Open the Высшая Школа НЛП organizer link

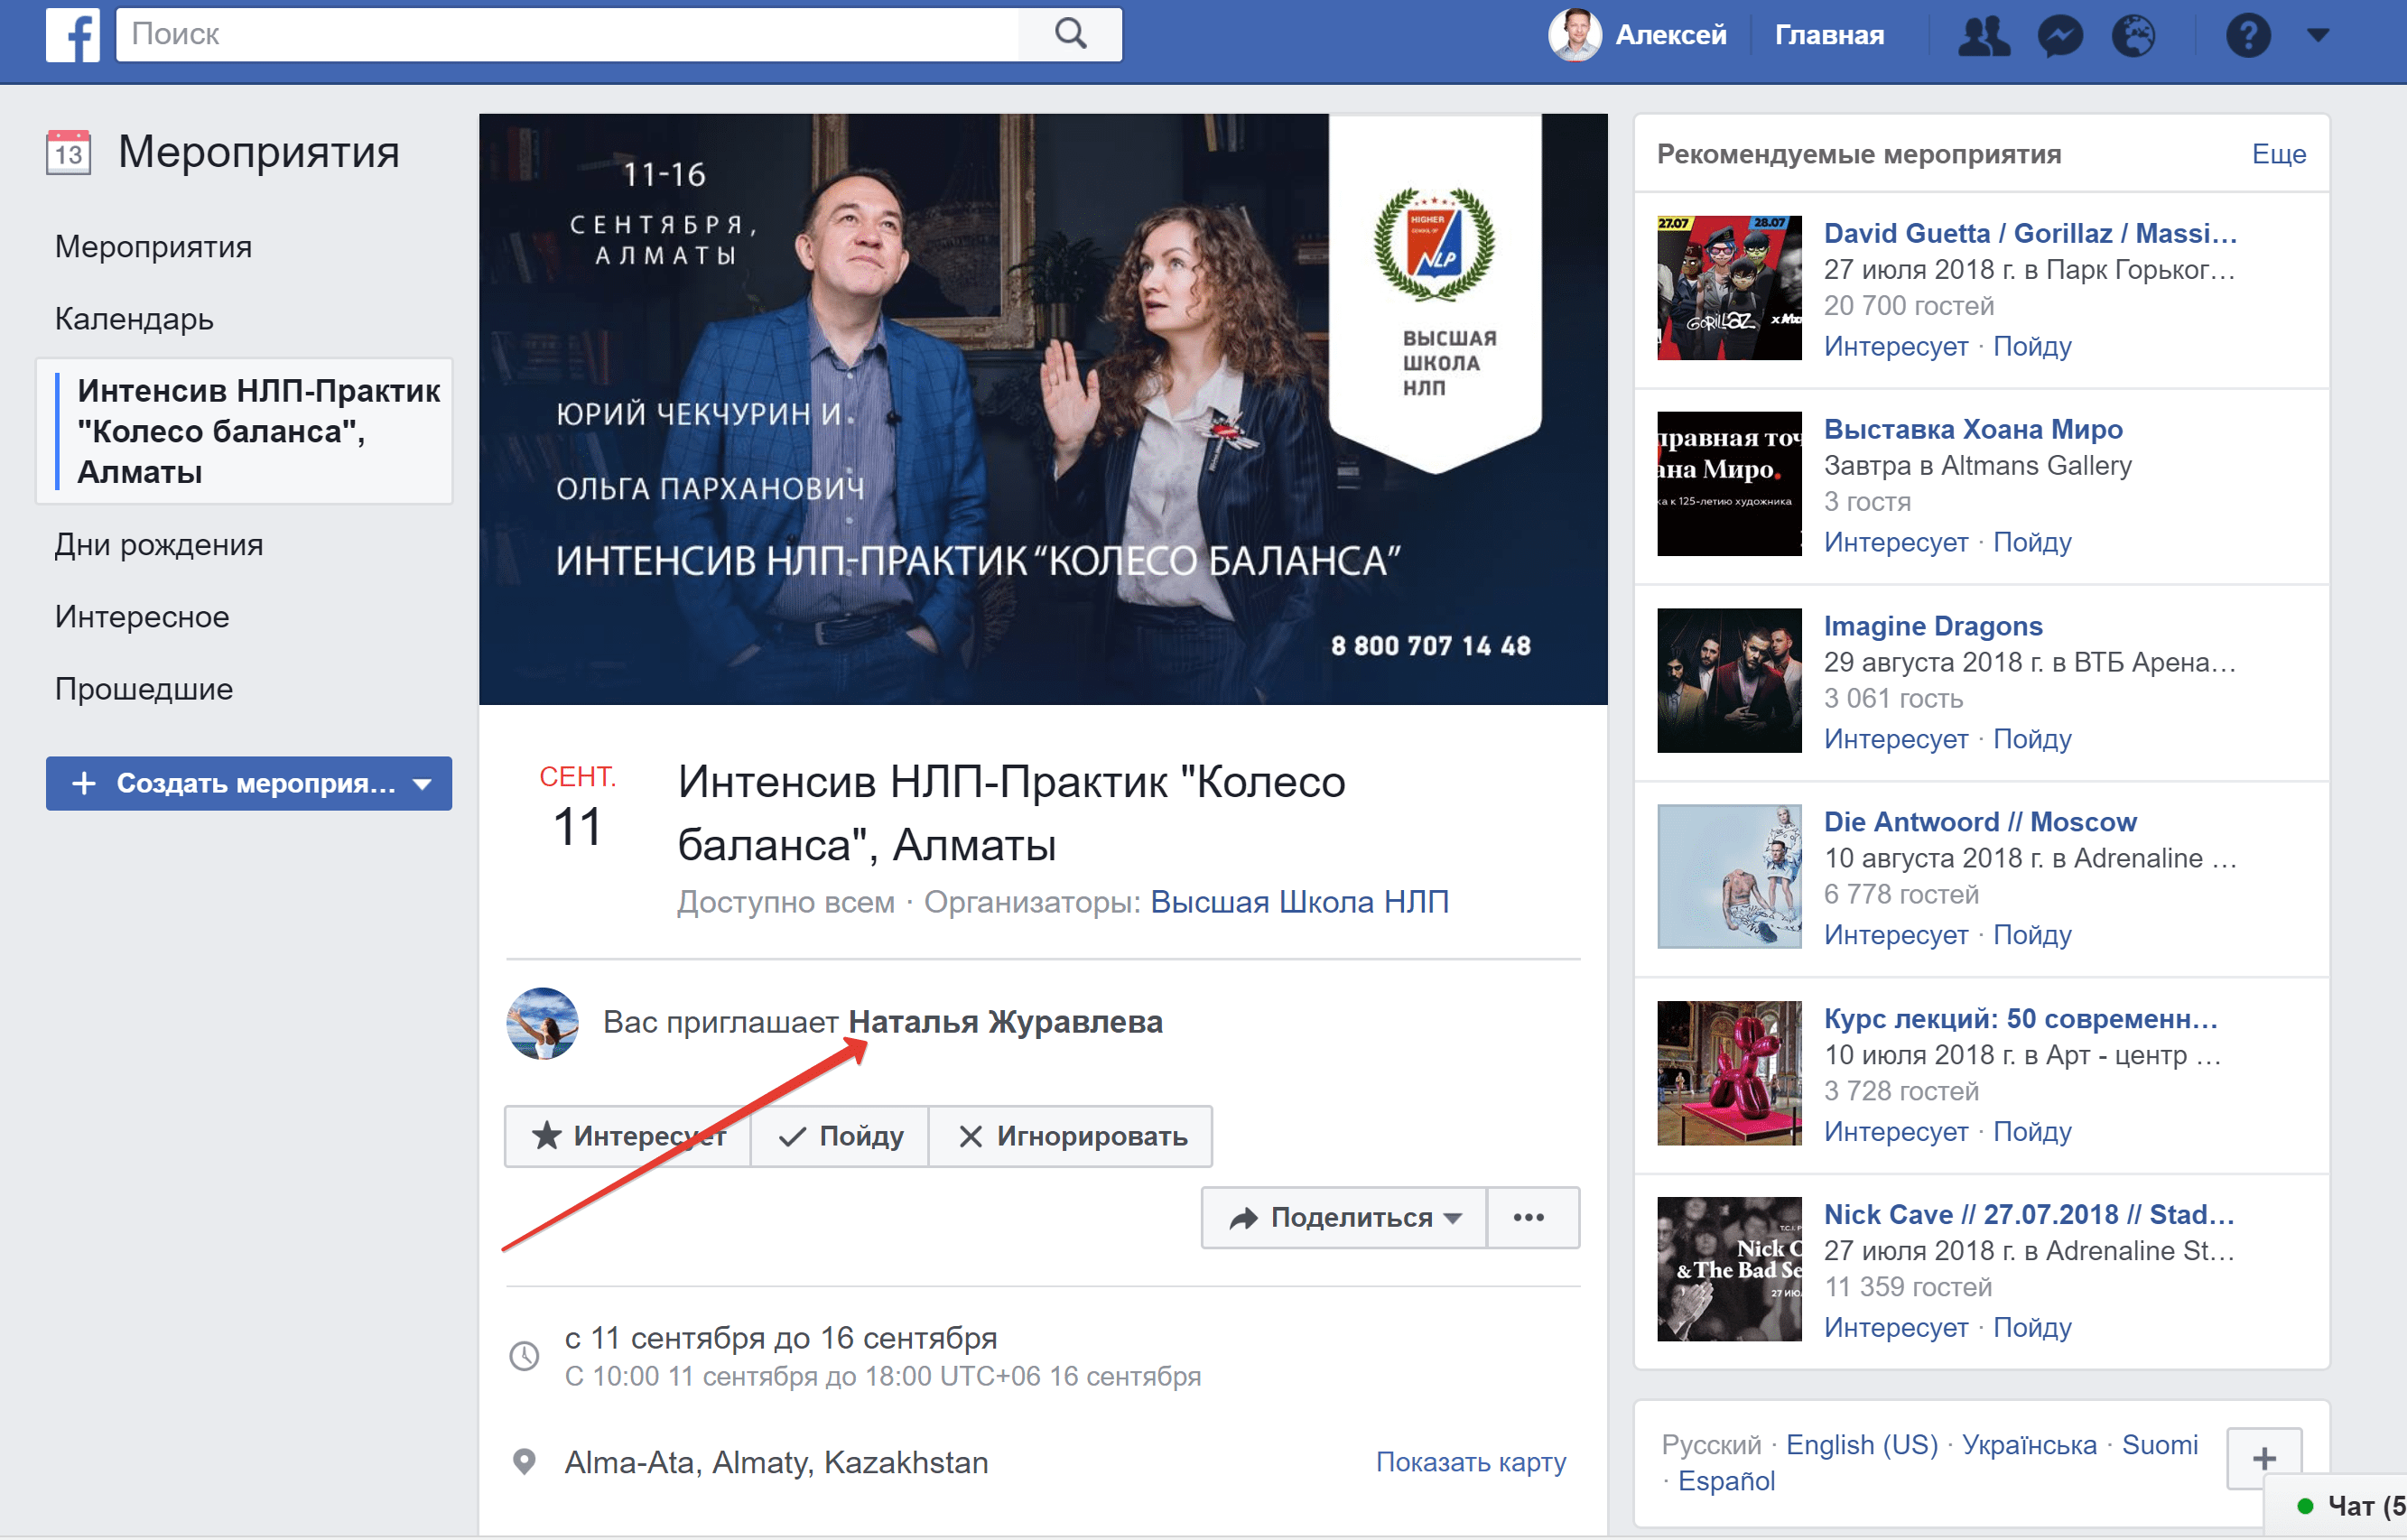pos(1298,902)
